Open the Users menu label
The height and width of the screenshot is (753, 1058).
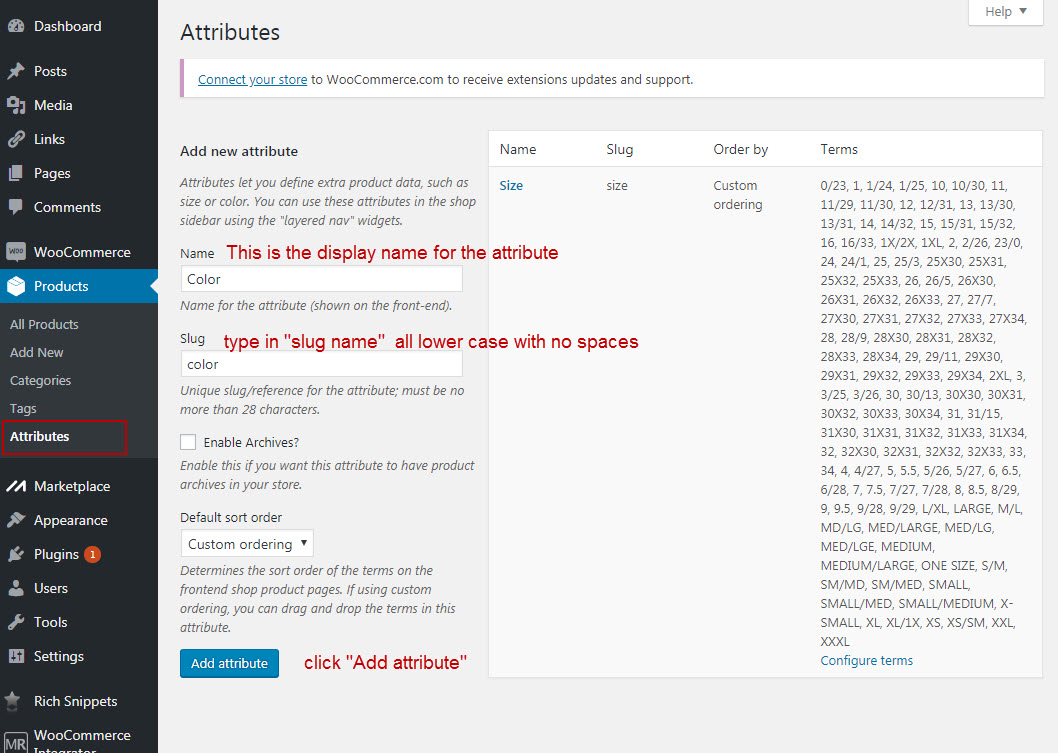coord(51,588)
